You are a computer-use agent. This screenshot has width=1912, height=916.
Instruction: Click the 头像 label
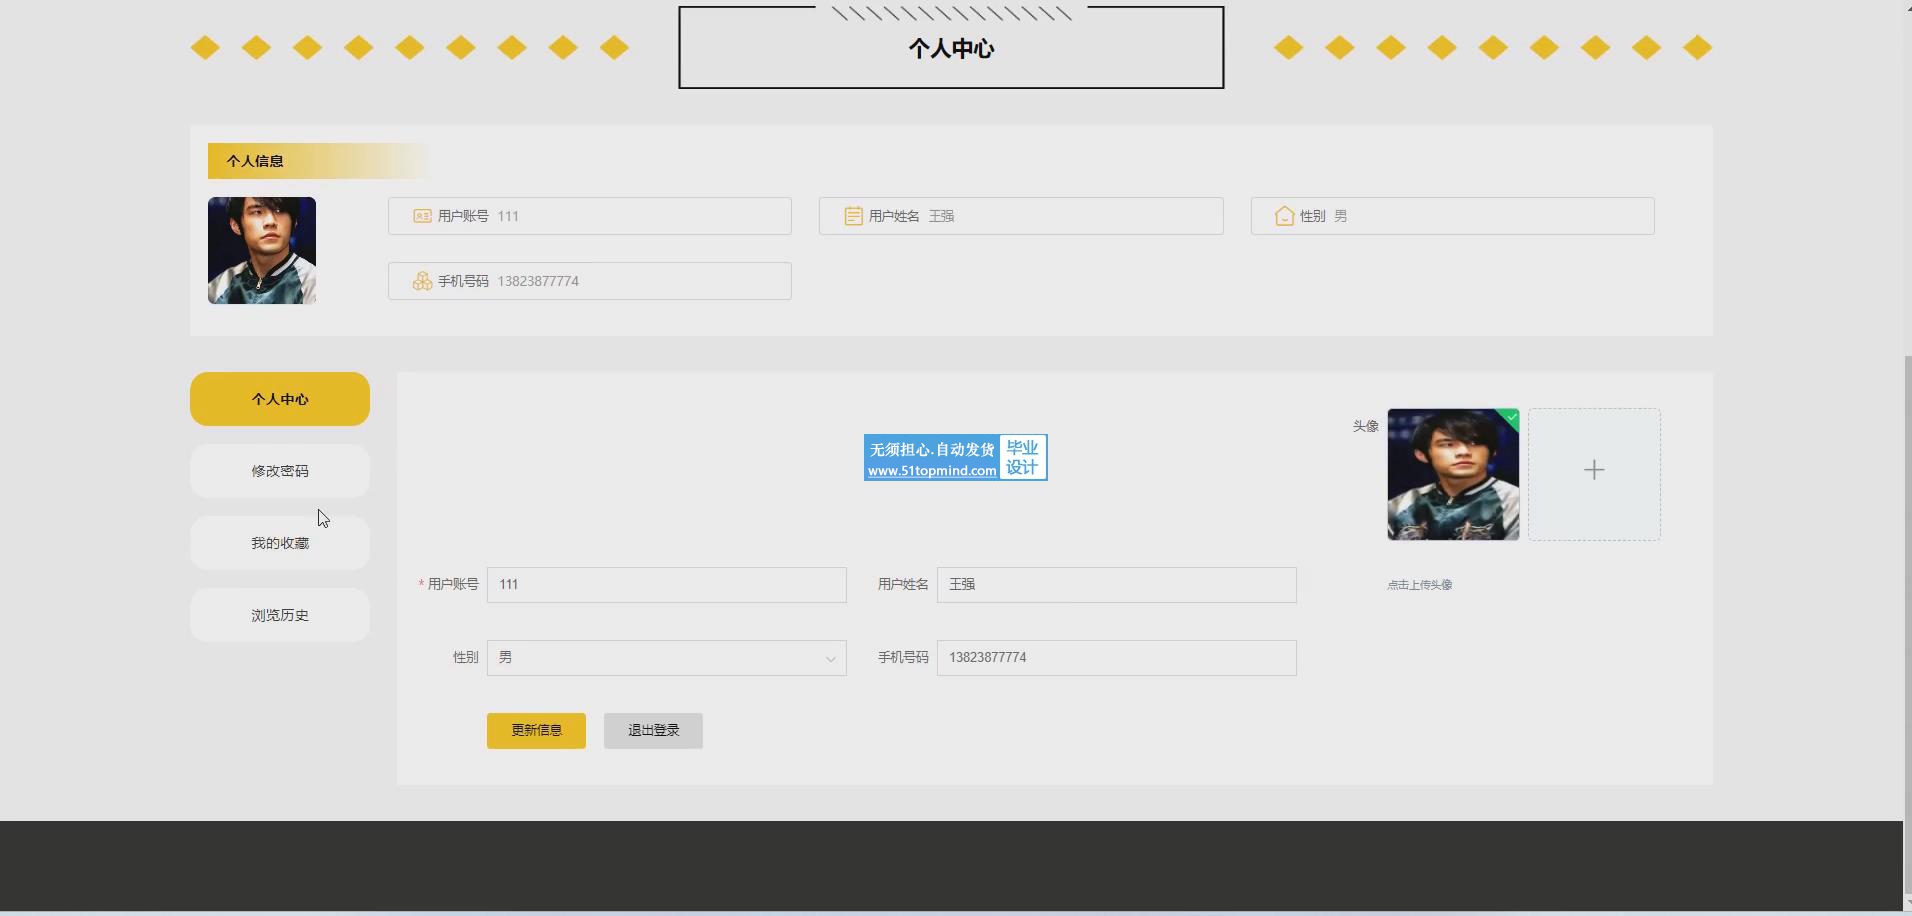click(1366, 426)
